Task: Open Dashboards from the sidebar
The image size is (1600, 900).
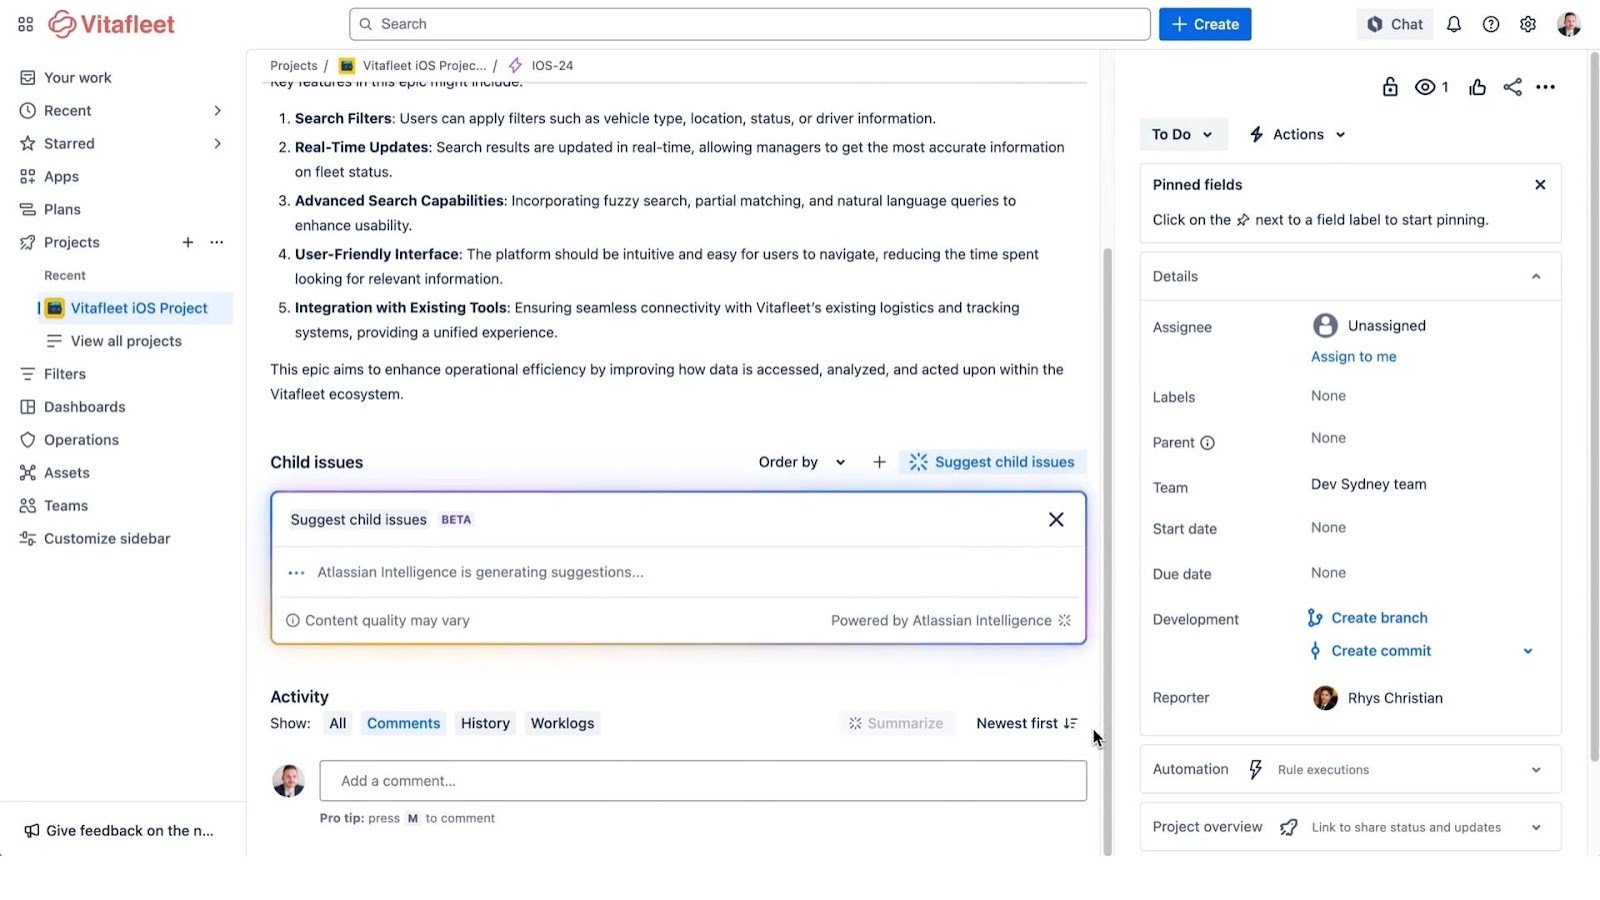Action: coord(84,406)
